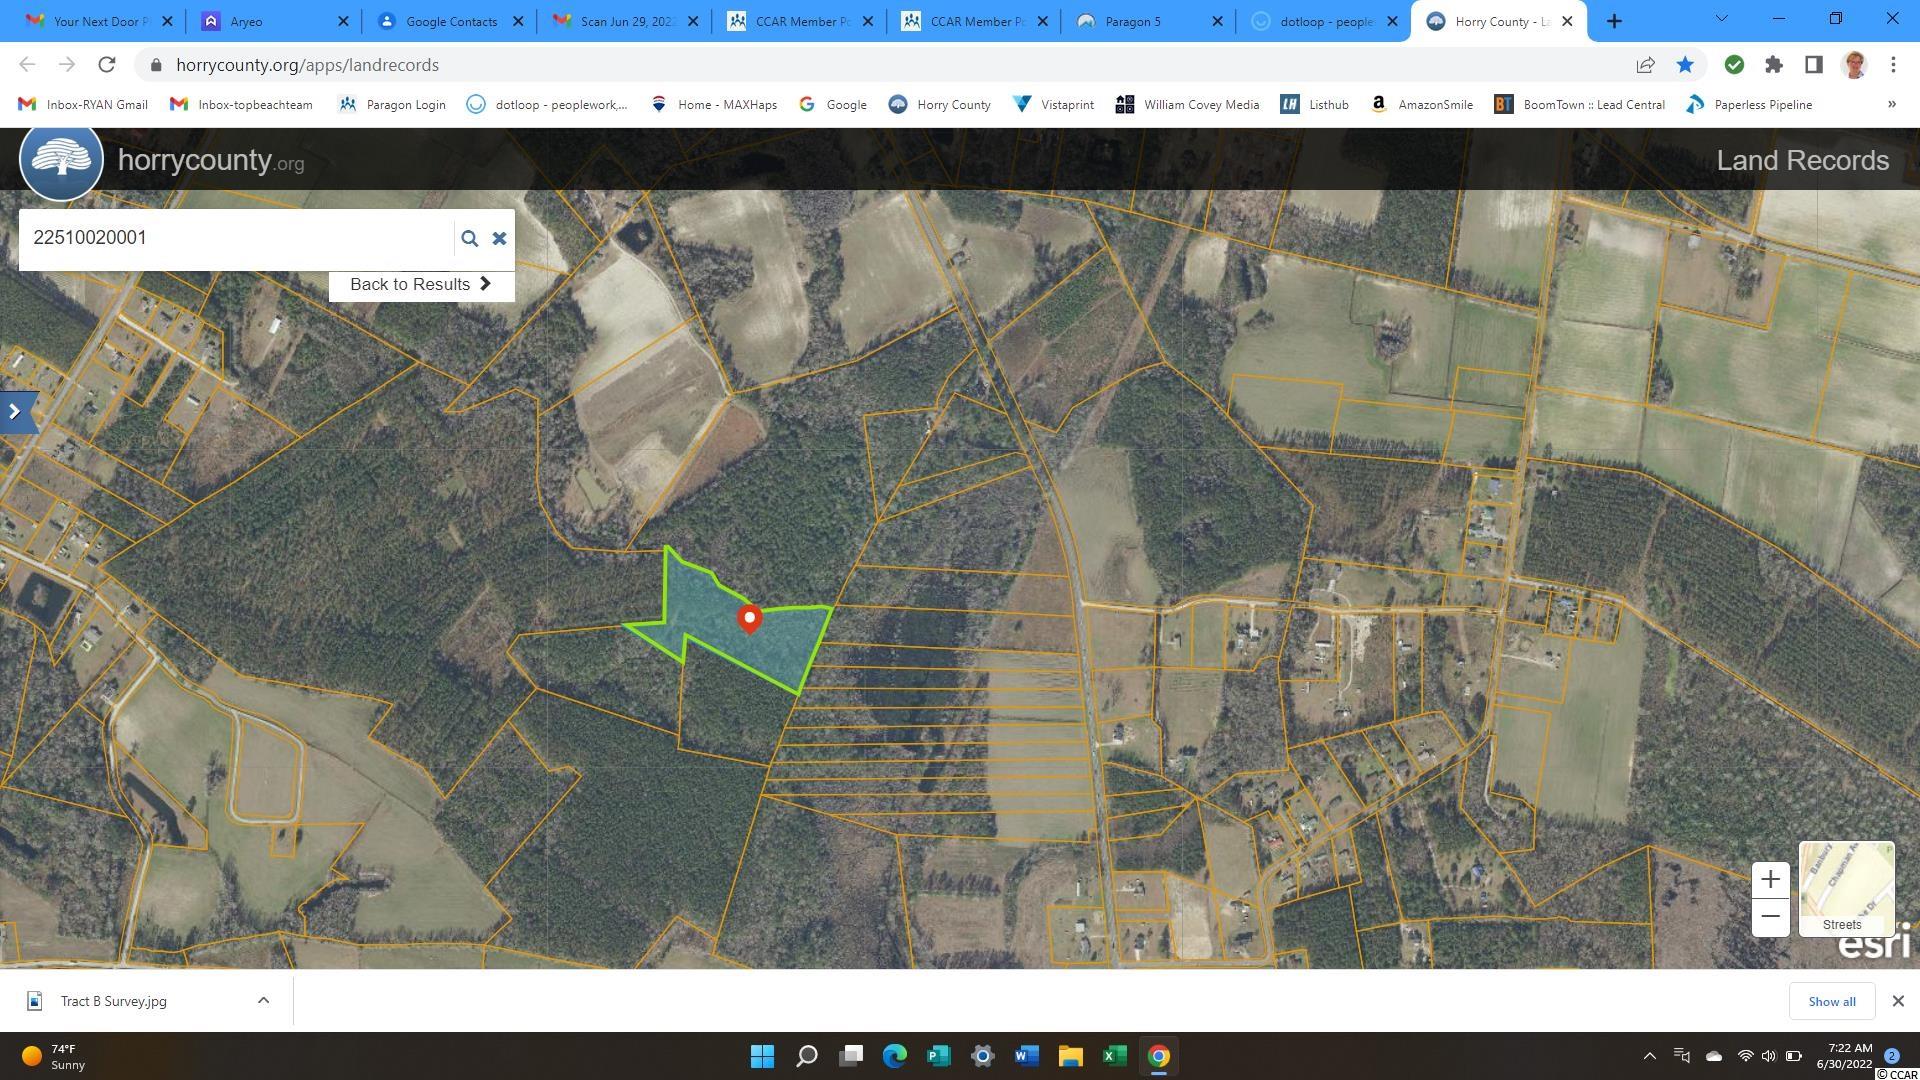Image resolution: width=1920 pixels, height=1080 pixels.
Task: Click the search magnifier icon in parcel box
Action: (x=469, y=238)
